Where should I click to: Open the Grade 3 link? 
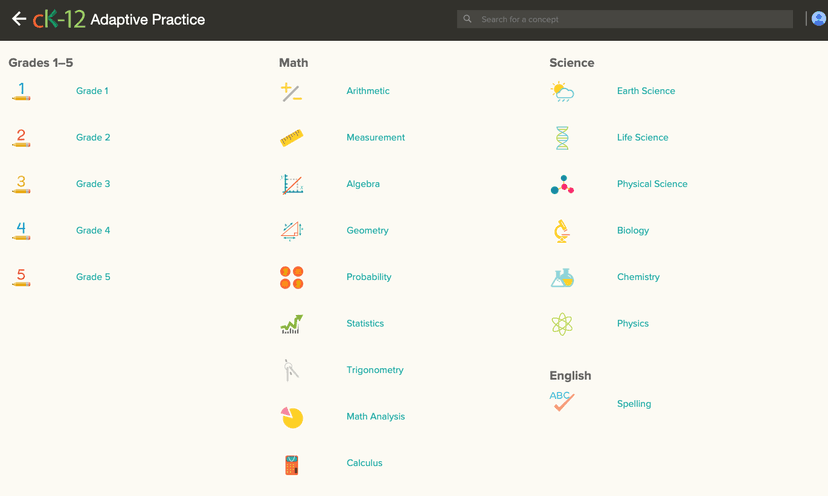point(93,184)
